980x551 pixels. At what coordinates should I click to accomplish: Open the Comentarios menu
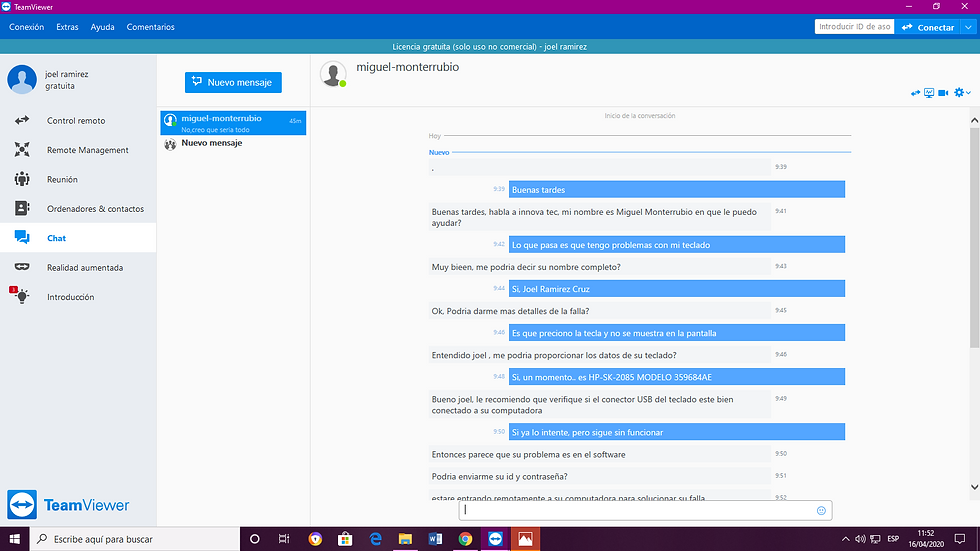tap(151, 27)
